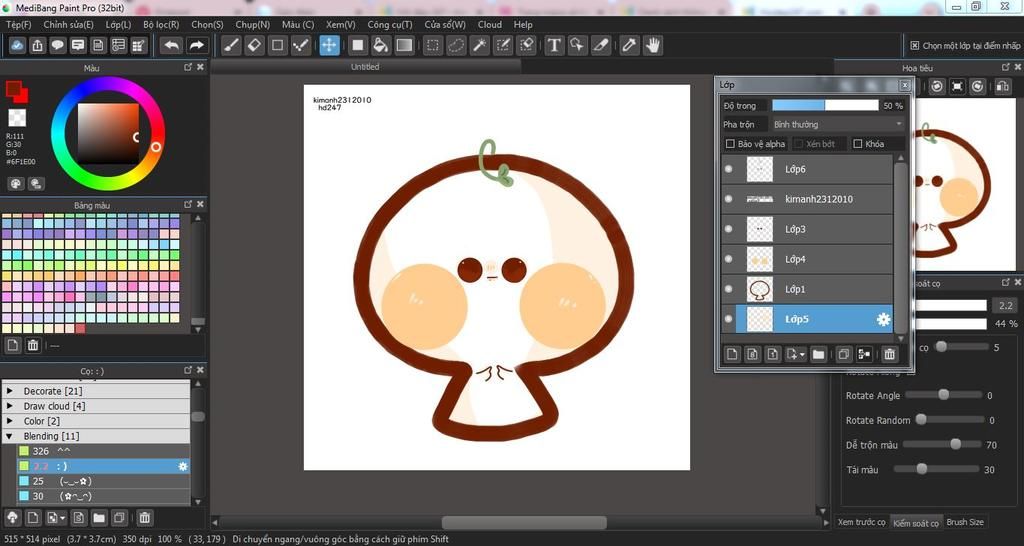Screen dimensions: 1024x546
Task: Click the foreground dark red color swatch
Action: coord(14,89)
